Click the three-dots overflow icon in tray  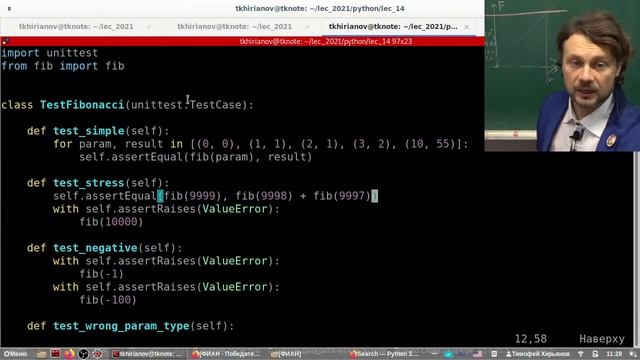tap(435, 354)
